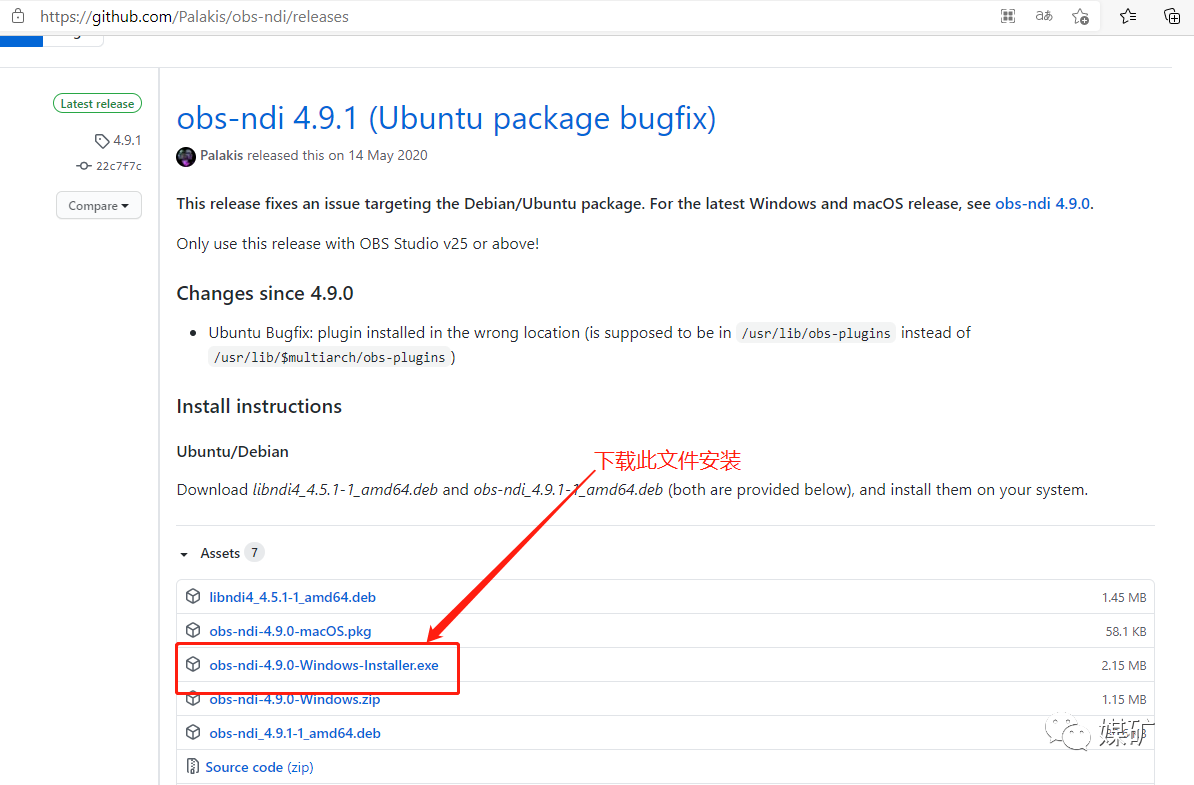Click the Source code zip file icon
This screenshot has width=1194, height=785.
193,767
